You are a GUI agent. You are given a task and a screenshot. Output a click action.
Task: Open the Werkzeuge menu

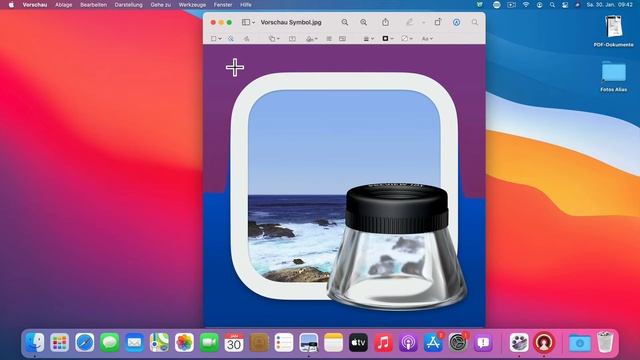pyautogui.click(x=192, y=5)
